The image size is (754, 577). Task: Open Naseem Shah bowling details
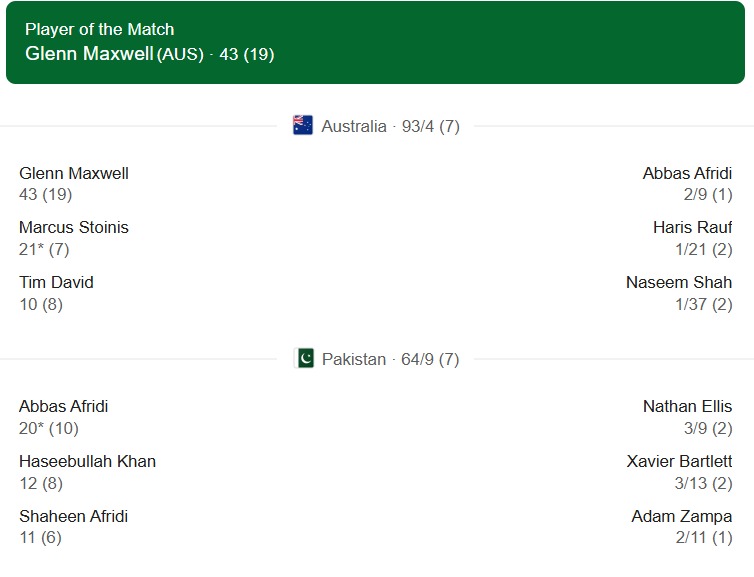coord(679,282)
